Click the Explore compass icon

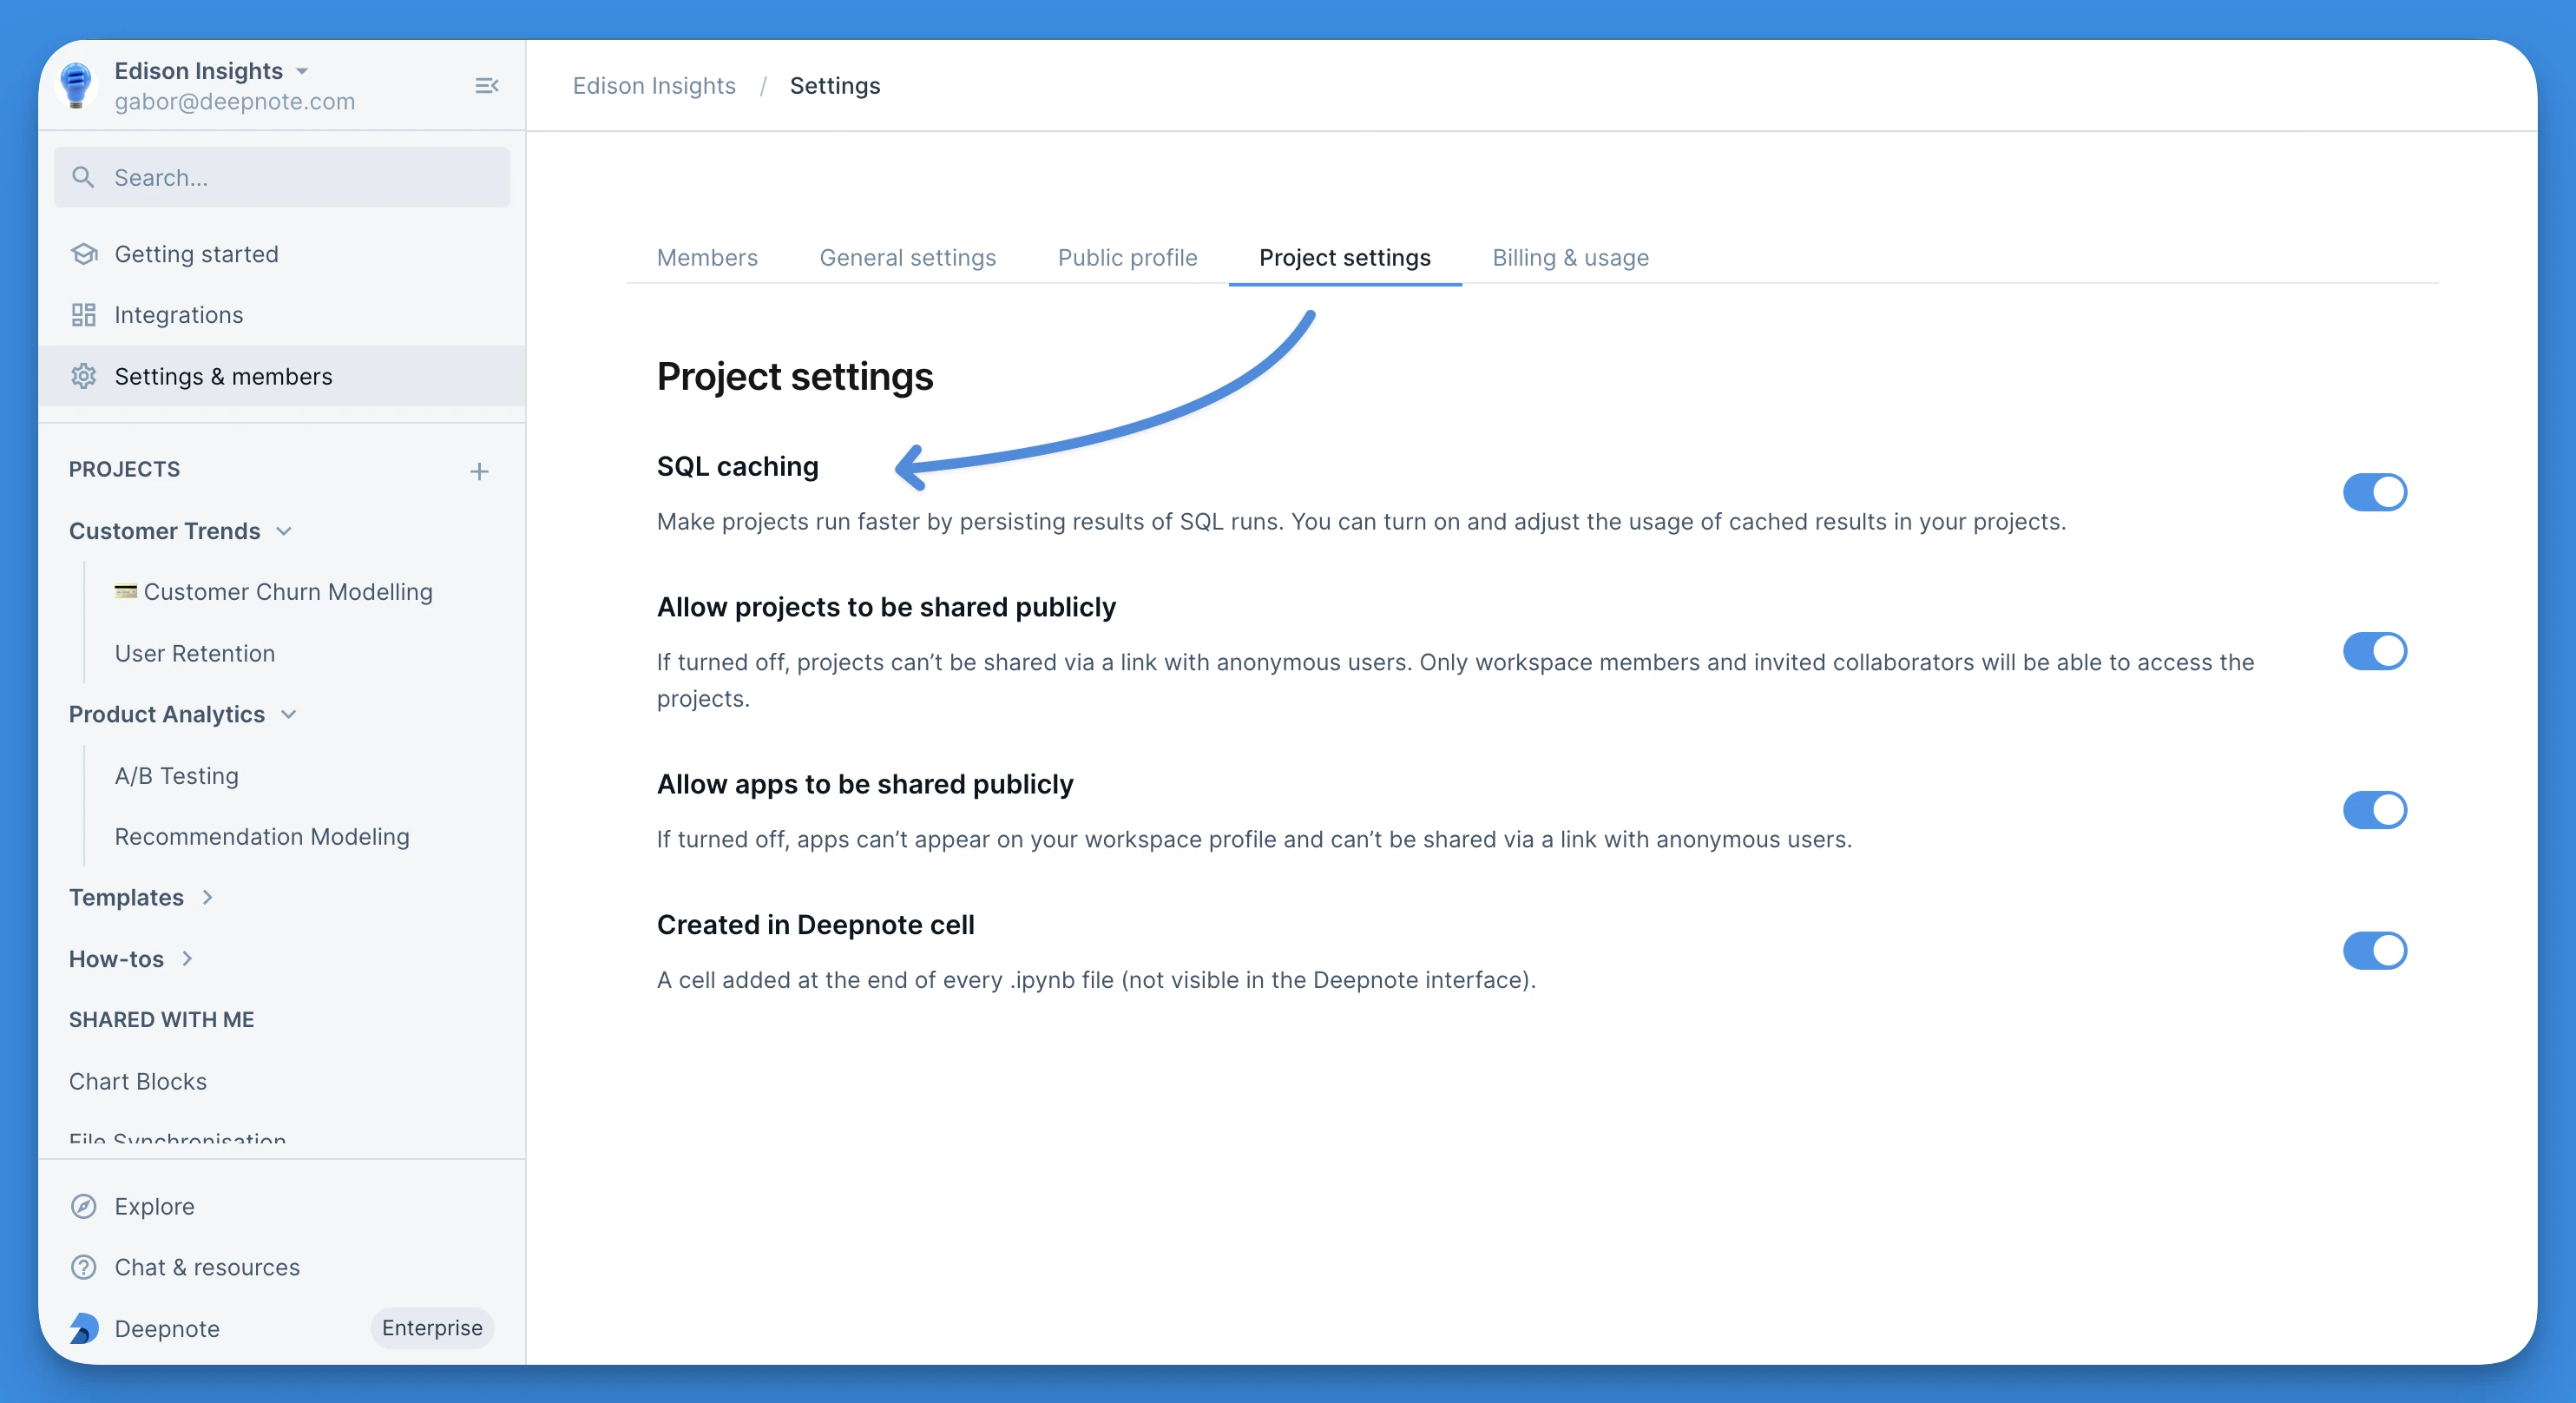(84, 1206)
